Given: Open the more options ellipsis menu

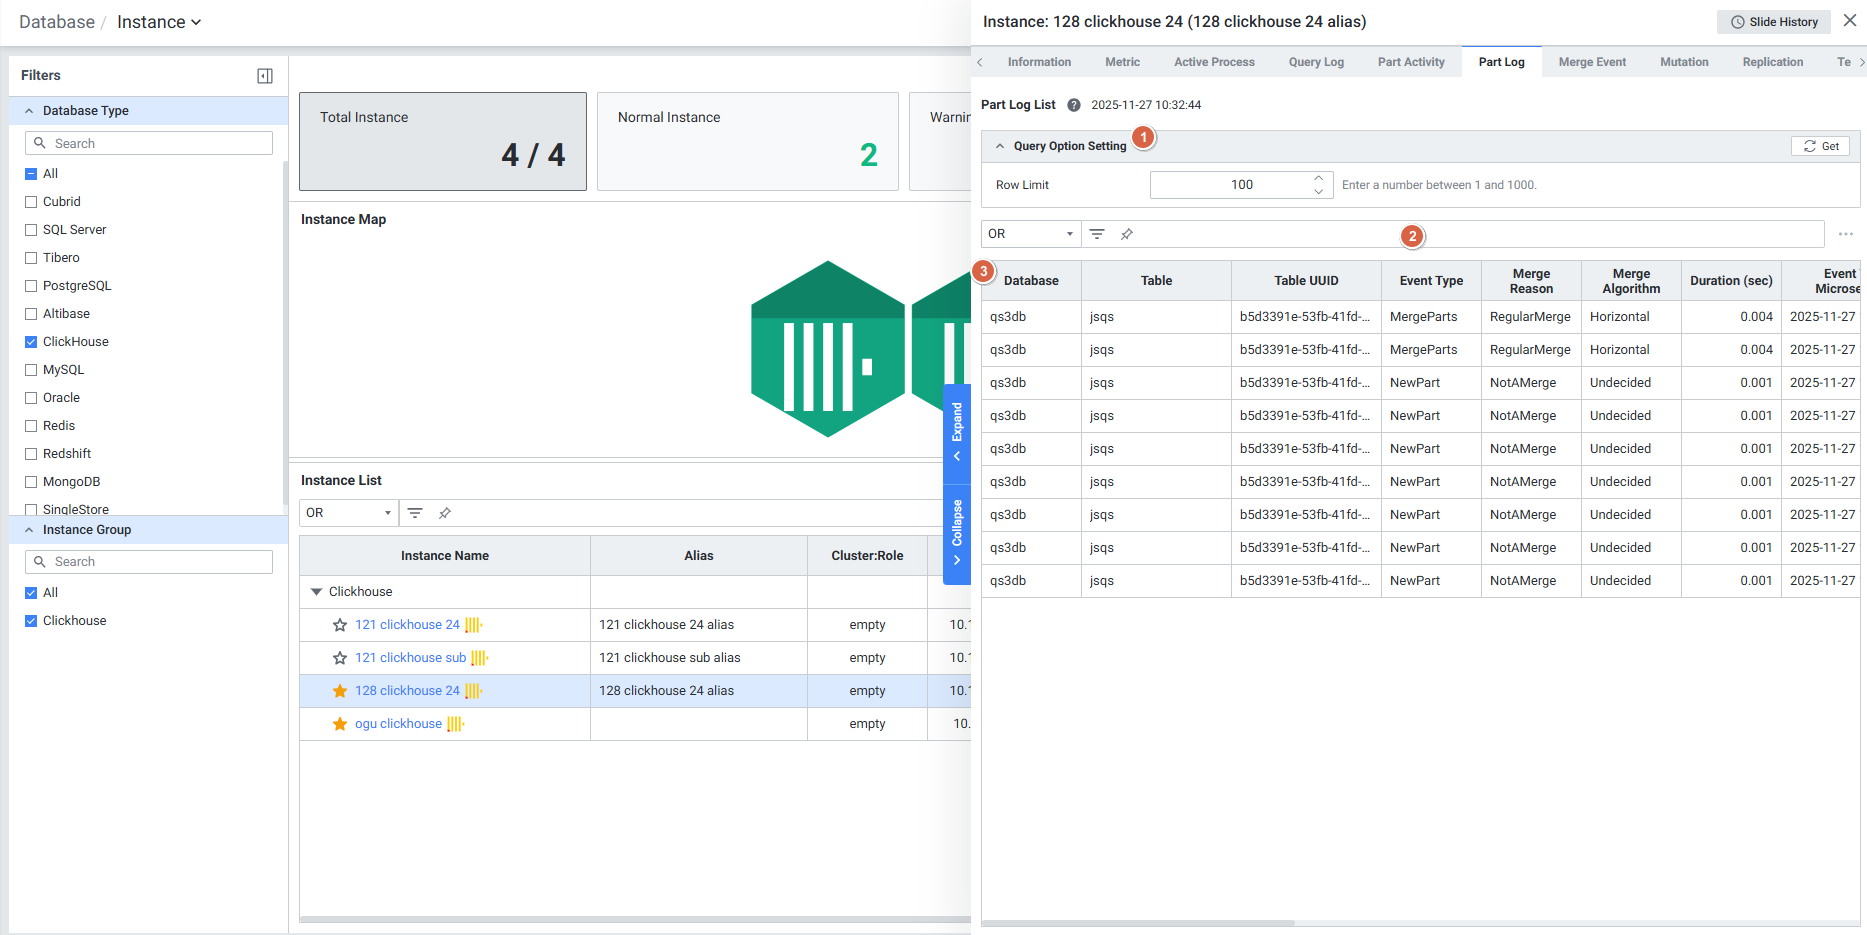Looking at the screenshot, I should click(x=1845, y=234).
